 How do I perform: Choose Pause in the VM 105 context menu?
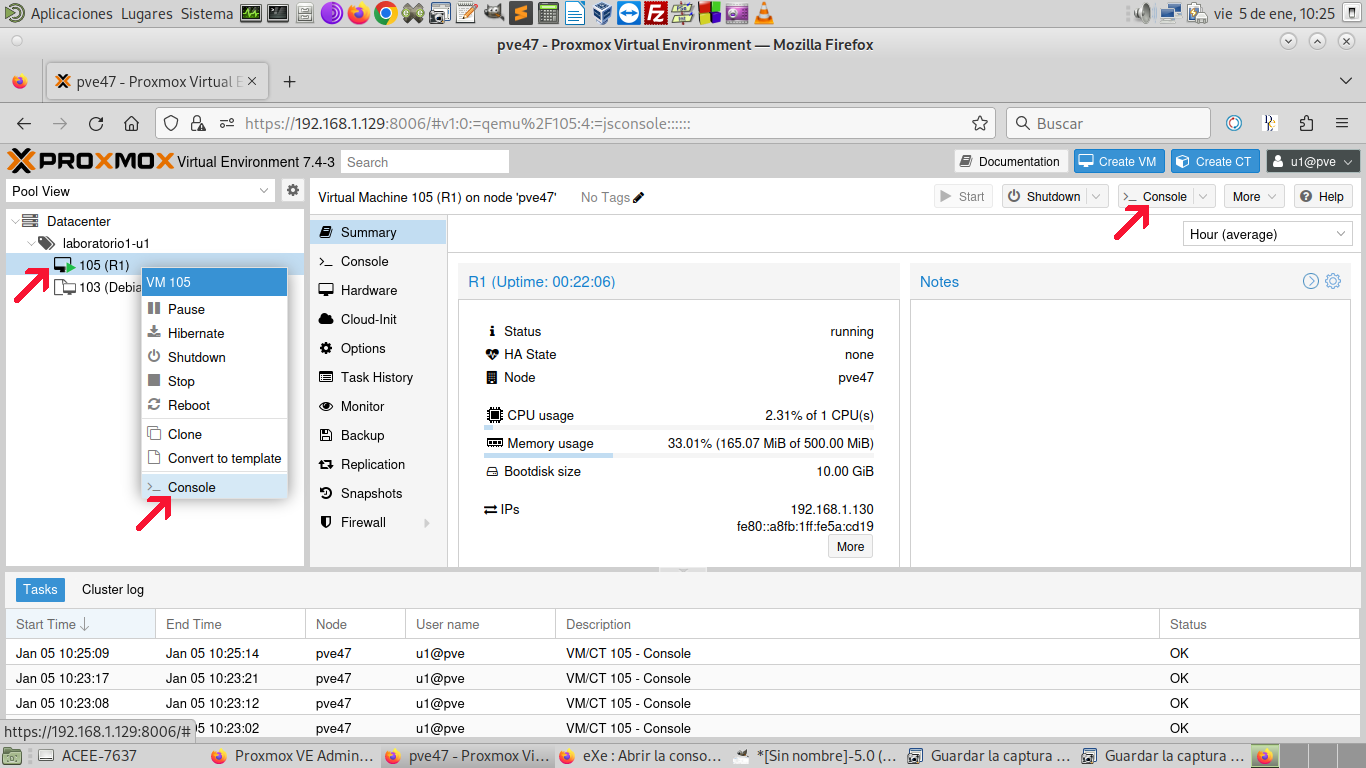tap(214, 309)
